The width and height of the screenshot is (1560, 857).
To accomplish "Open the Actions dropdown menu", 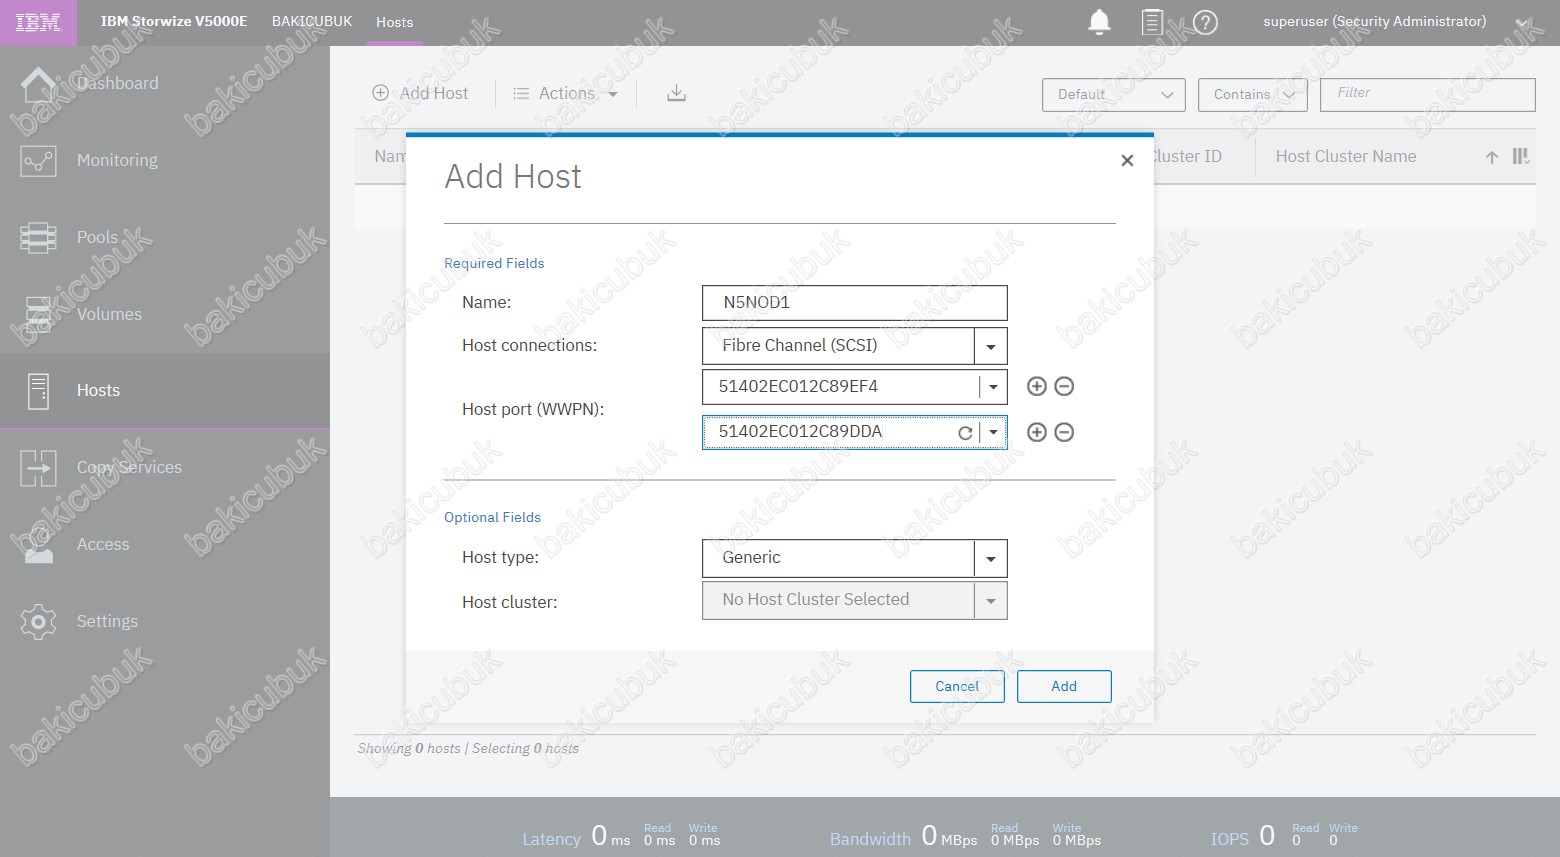I will click(x=566, y=93).
